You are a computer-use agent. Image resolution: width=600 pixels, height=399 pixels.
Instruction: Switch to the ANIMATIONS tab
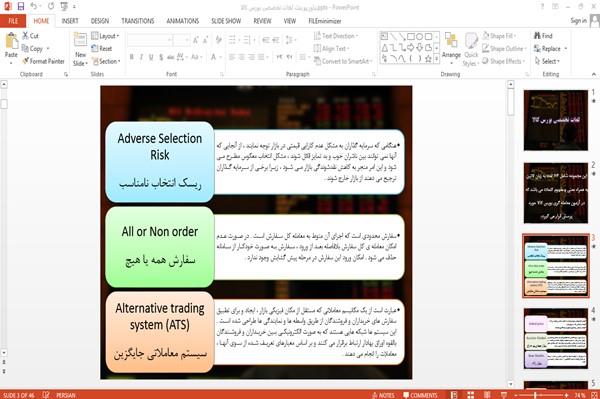coord(183,21)
